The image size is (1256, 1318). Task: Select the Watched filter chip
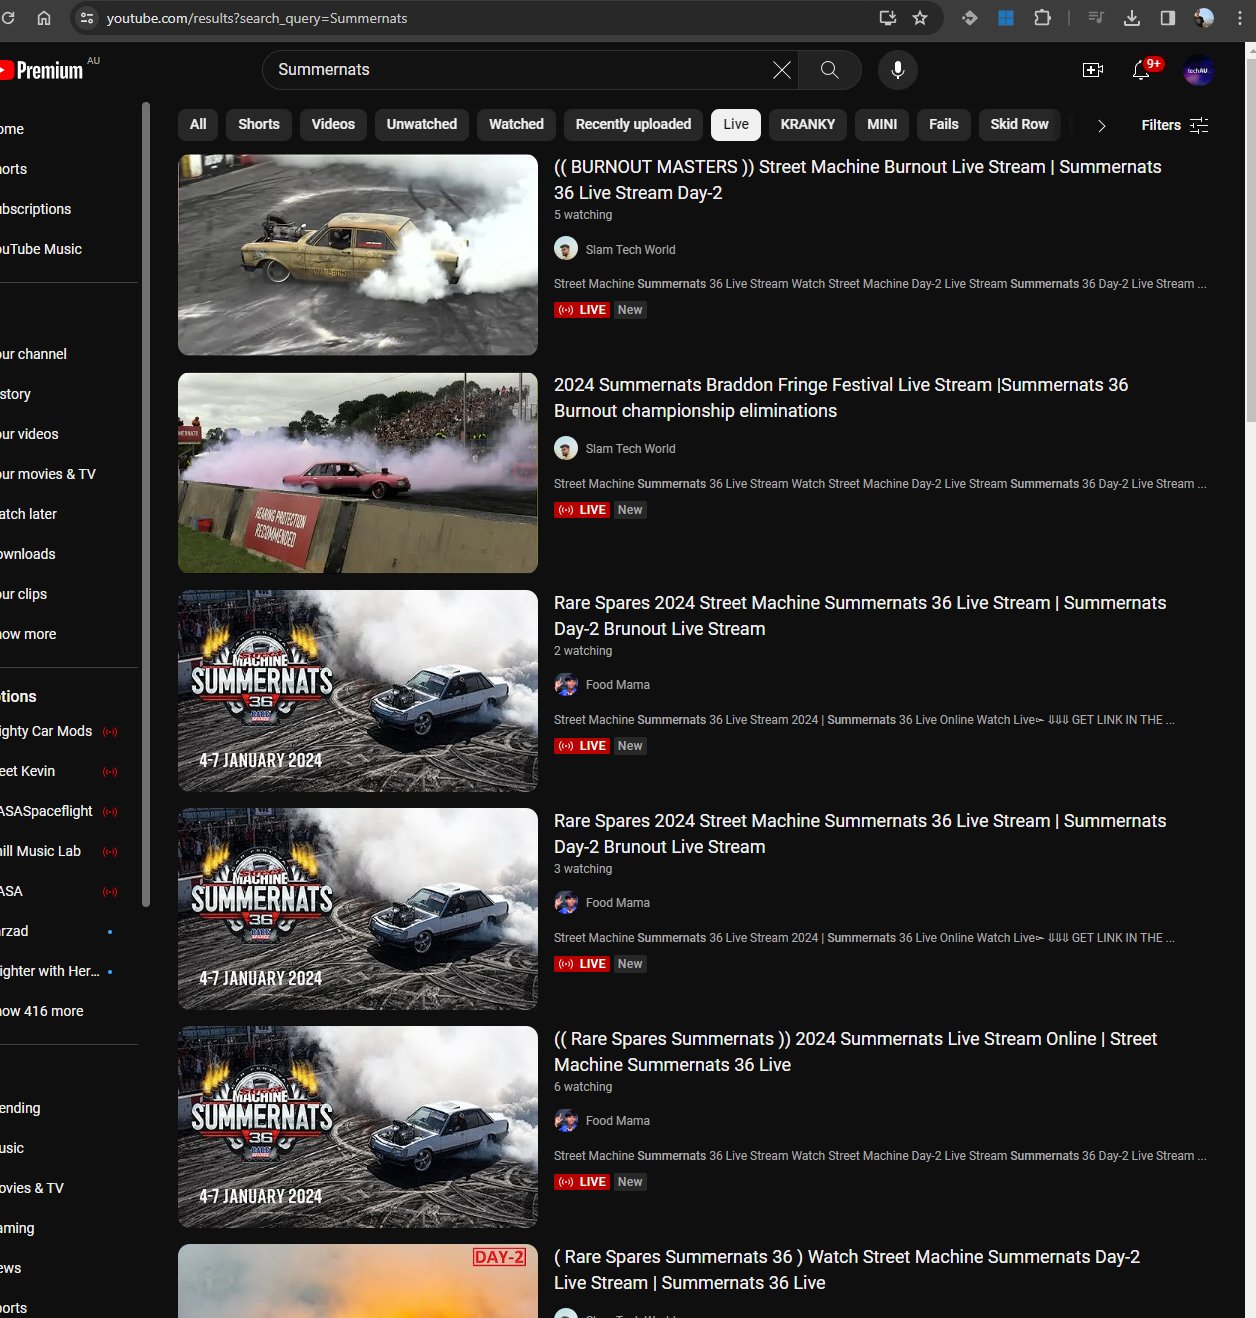pyautogui.click(x=516, y=124)
